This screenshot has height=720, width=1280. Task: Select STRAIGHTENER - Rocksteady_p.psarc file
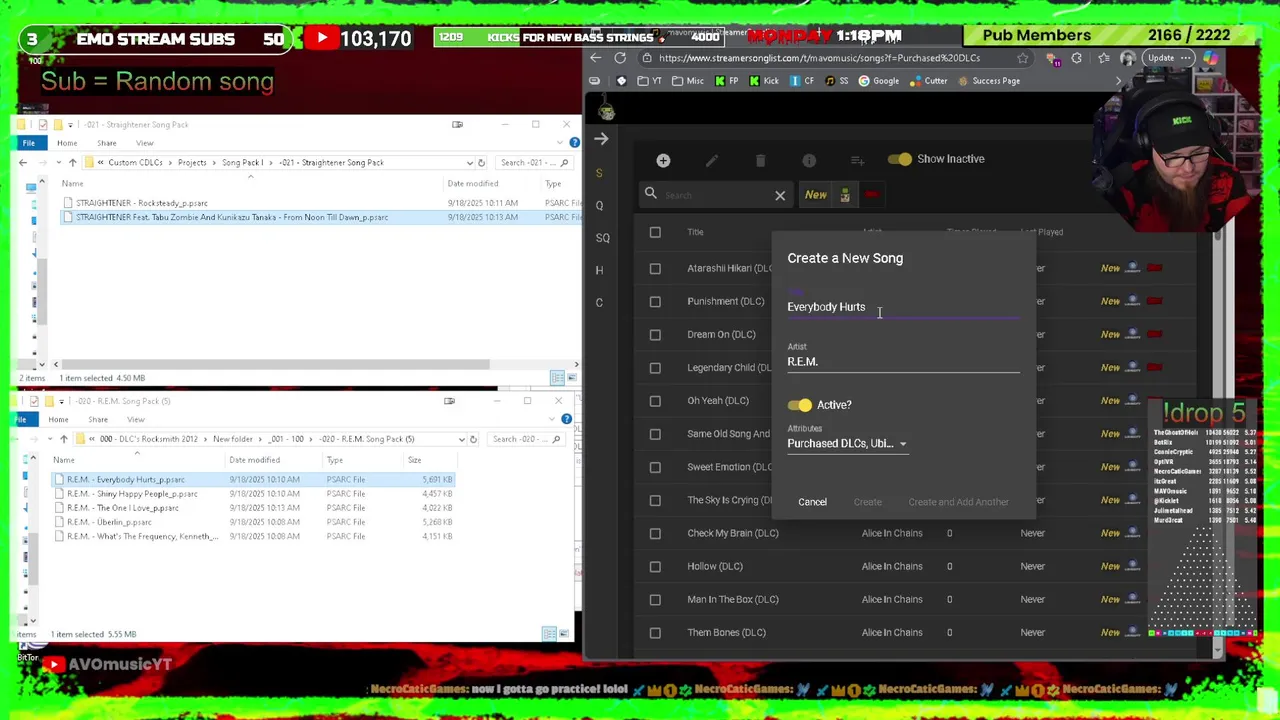click(142, 203)
